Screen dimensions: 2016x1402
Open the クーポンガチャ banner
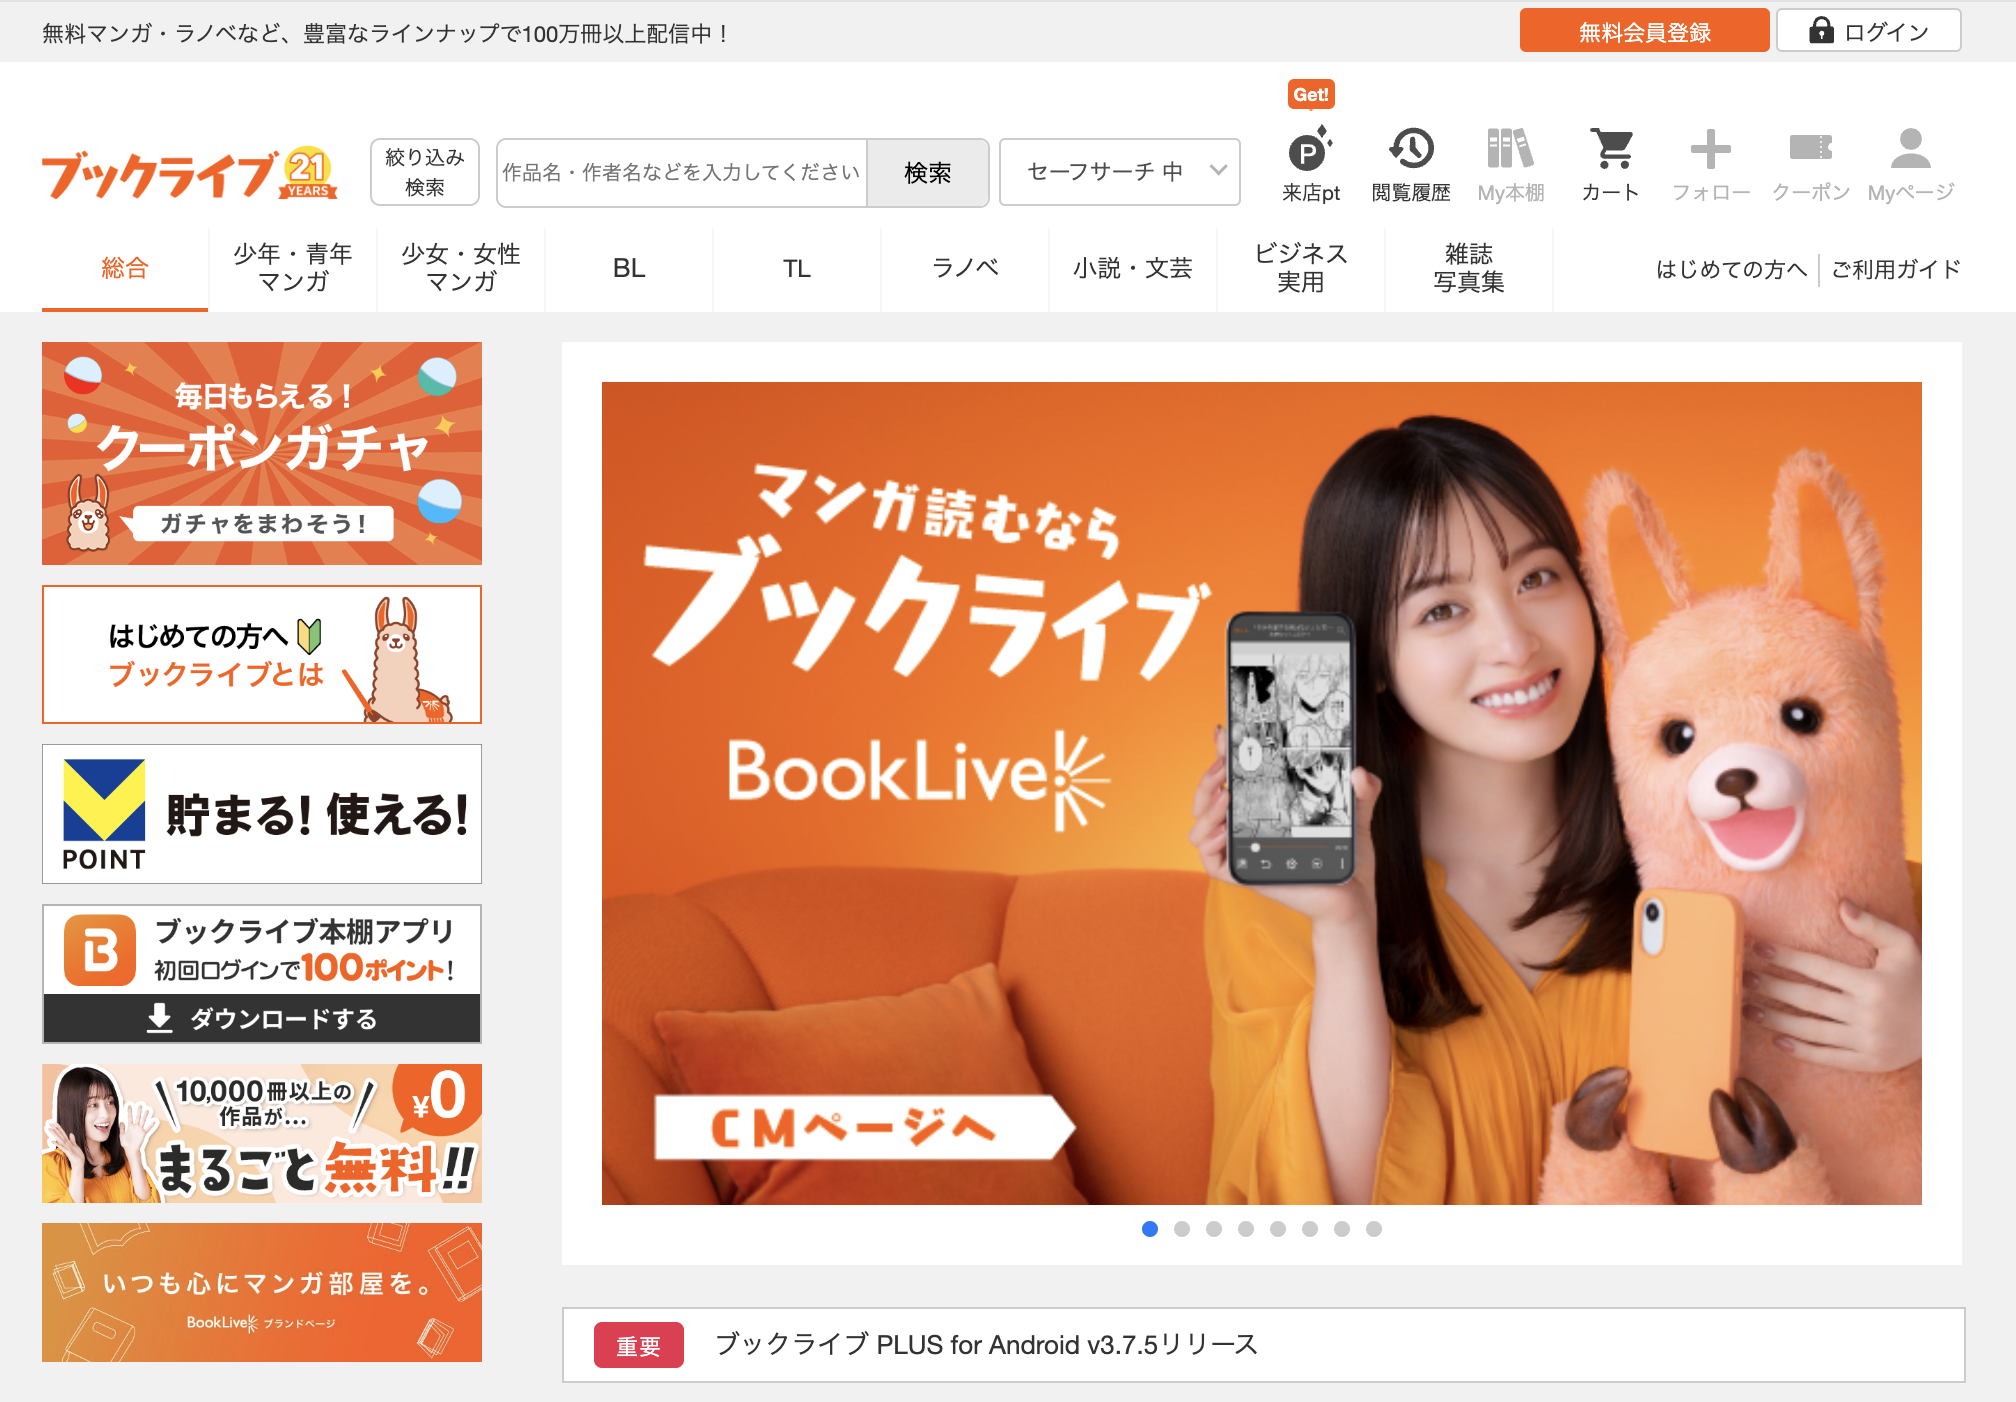coord(262,453)
